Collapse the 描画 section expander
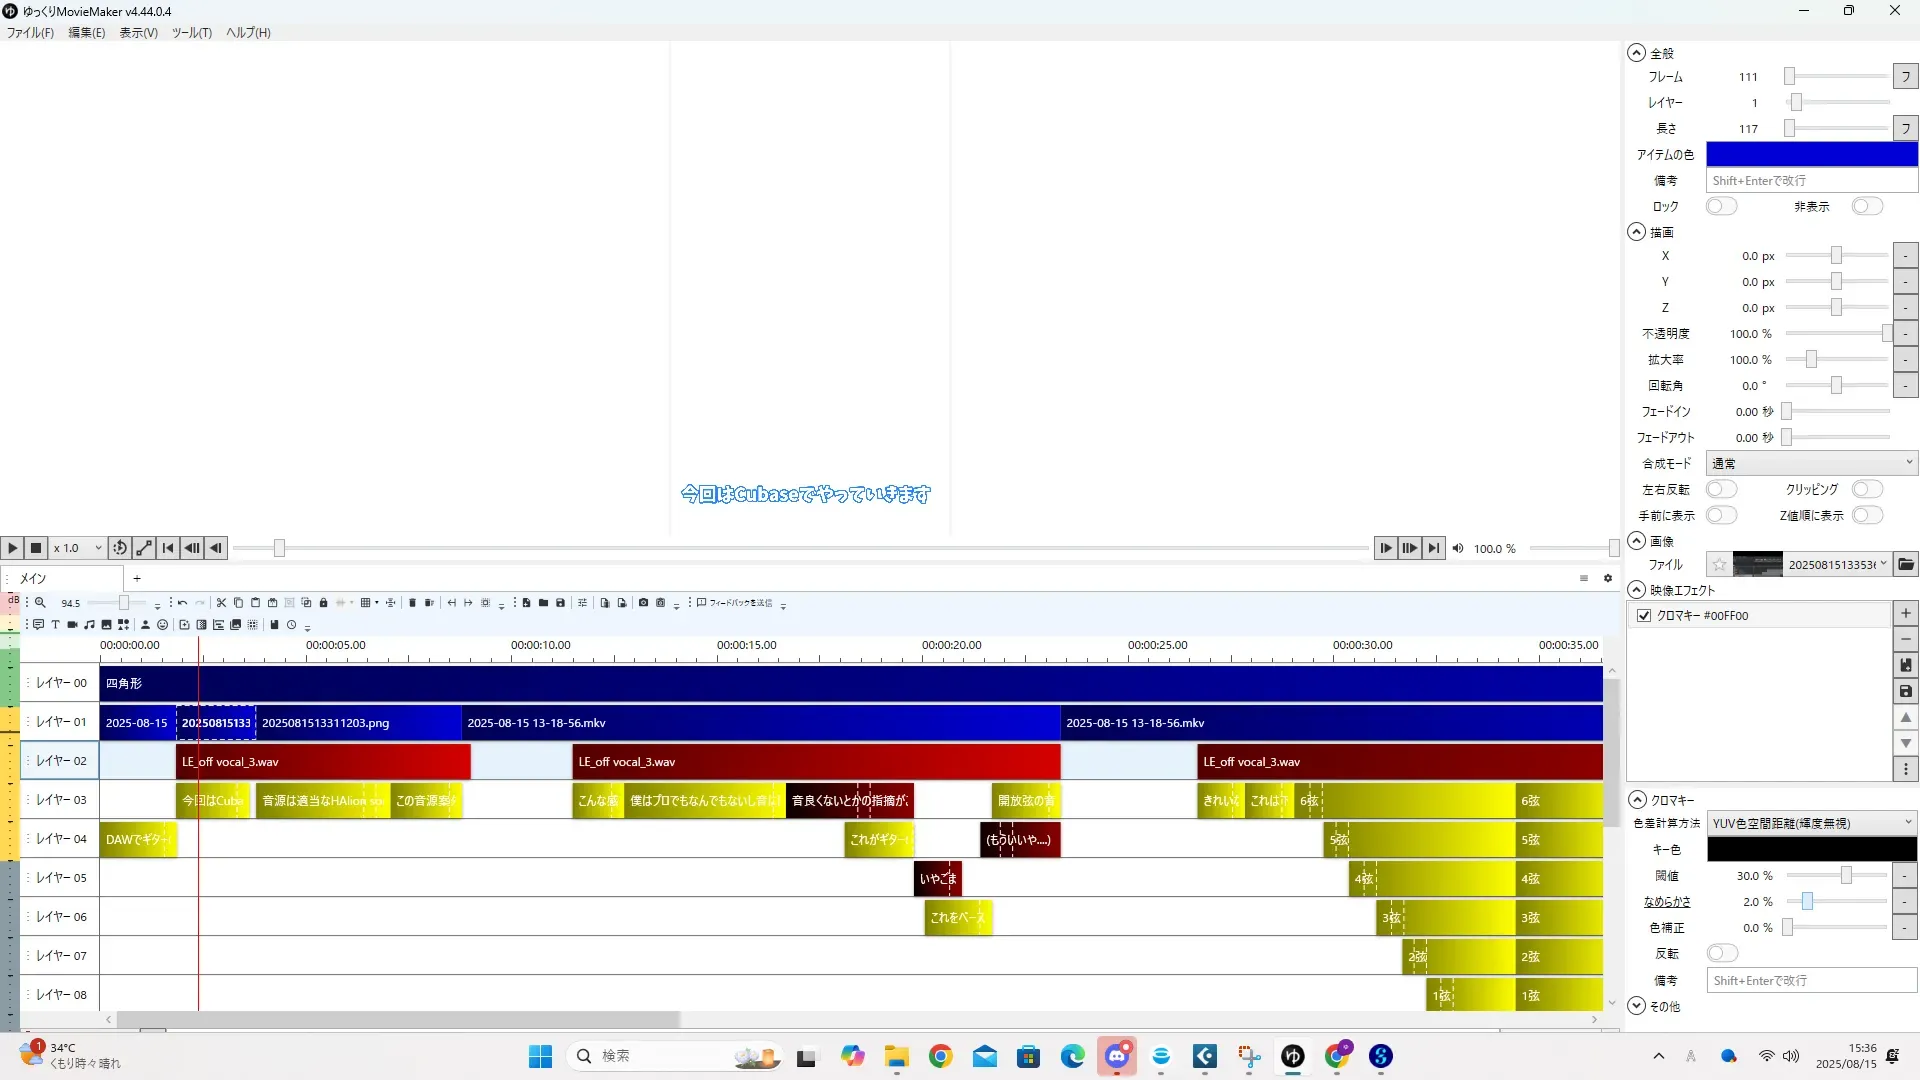The width and height of the screenshot is (1920, 1080). 1636,232
